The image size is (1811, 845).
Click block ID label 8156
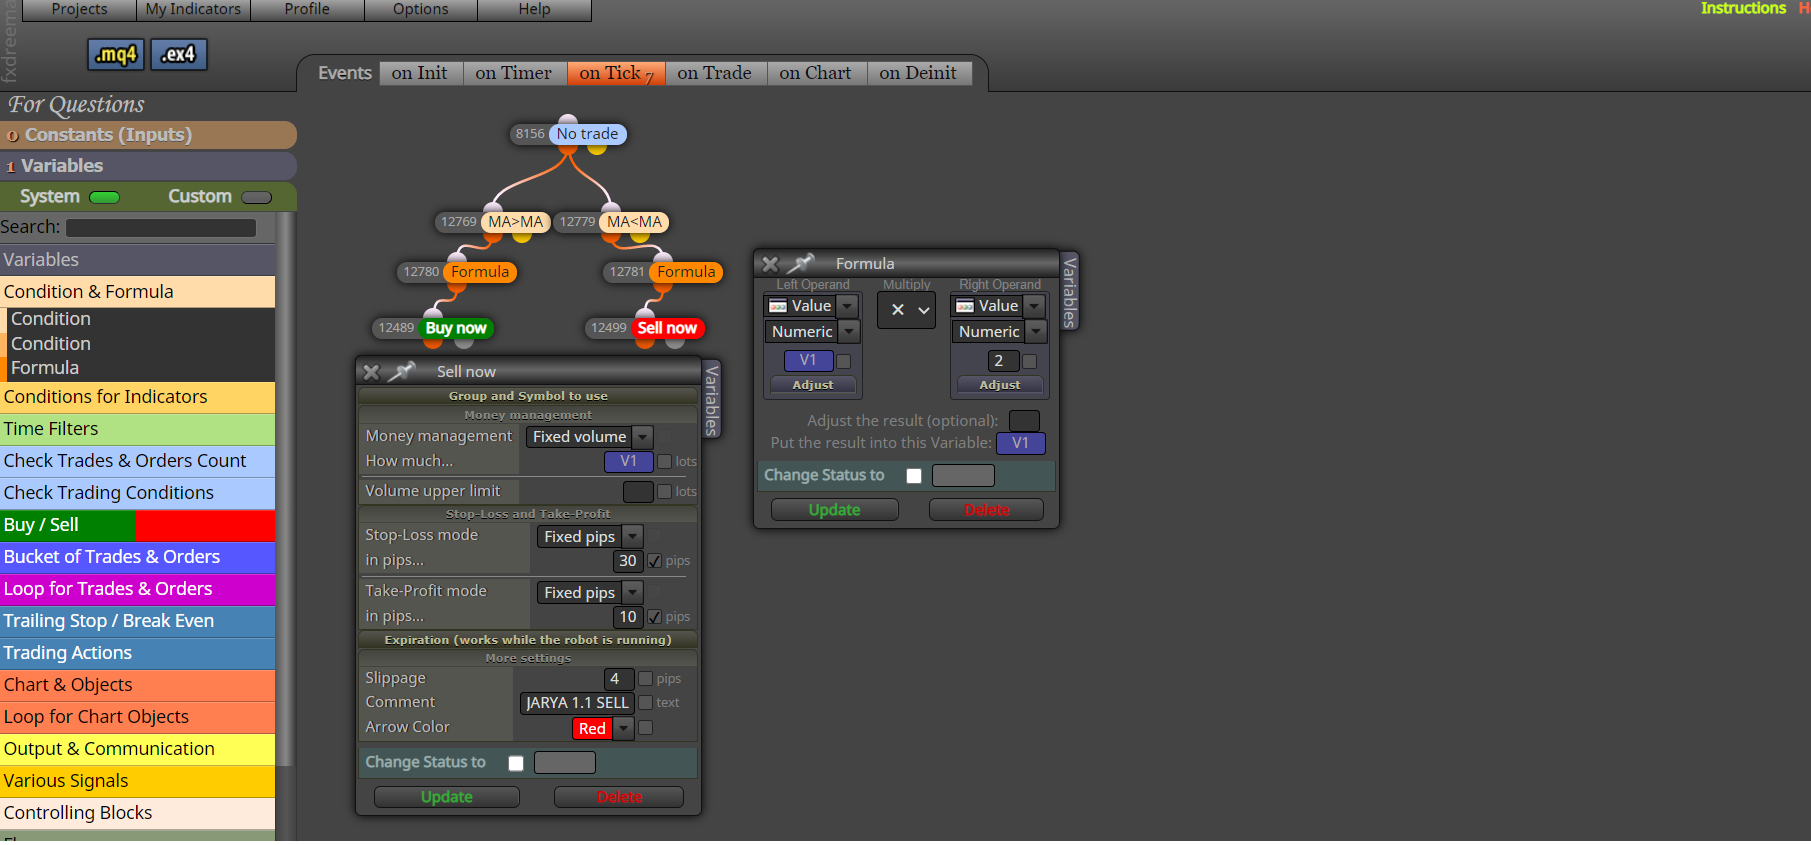pos(530,134)
